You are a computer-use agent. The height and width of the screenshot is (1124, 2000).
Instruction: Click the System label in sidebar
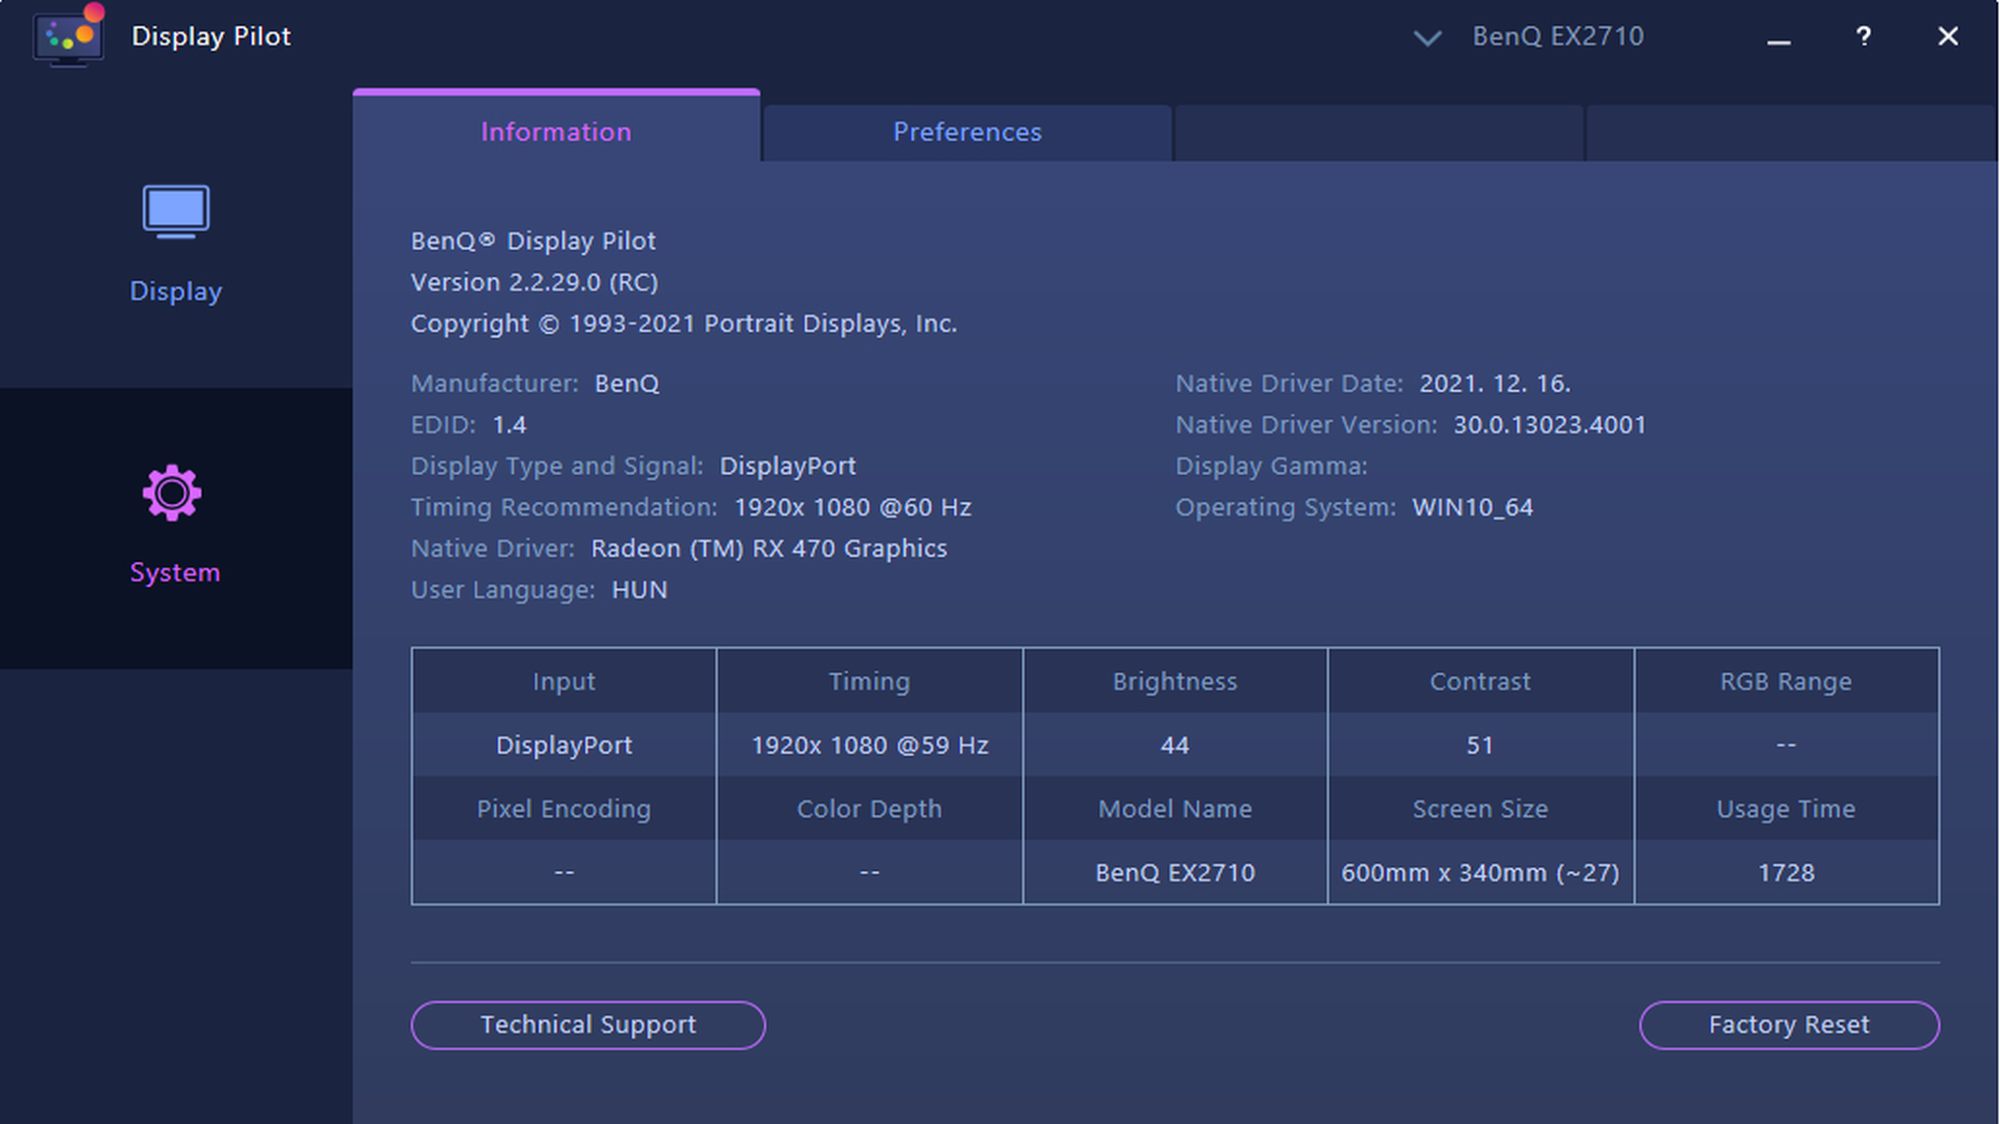(175, 572)
